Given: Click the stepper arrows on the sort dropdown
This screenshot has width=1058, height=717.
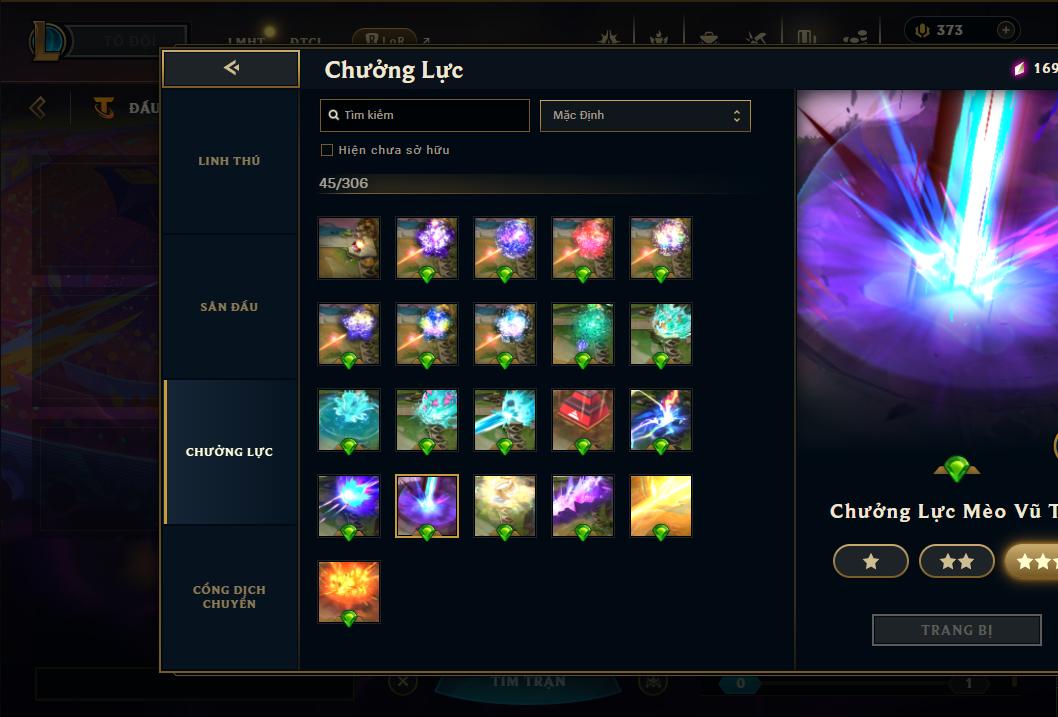Looking at the screenshot, I should point(737,116).
